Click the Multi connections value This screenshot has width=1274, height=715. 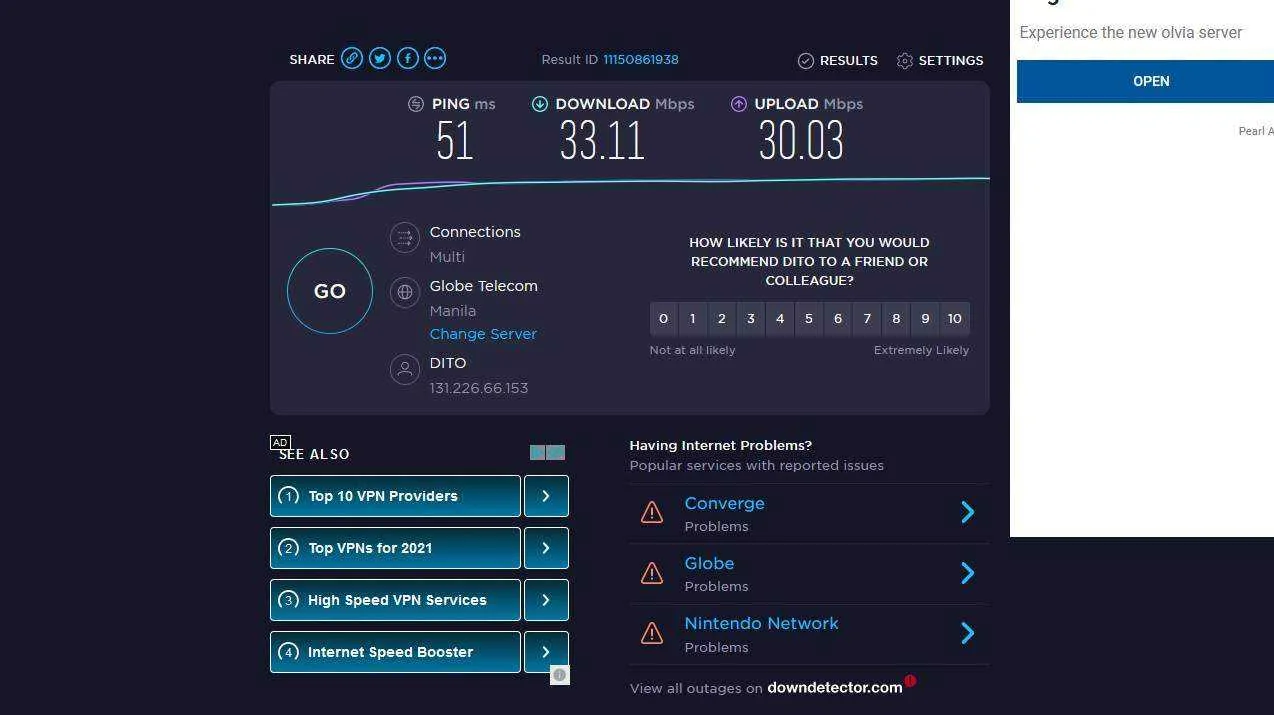click(447, 257)
